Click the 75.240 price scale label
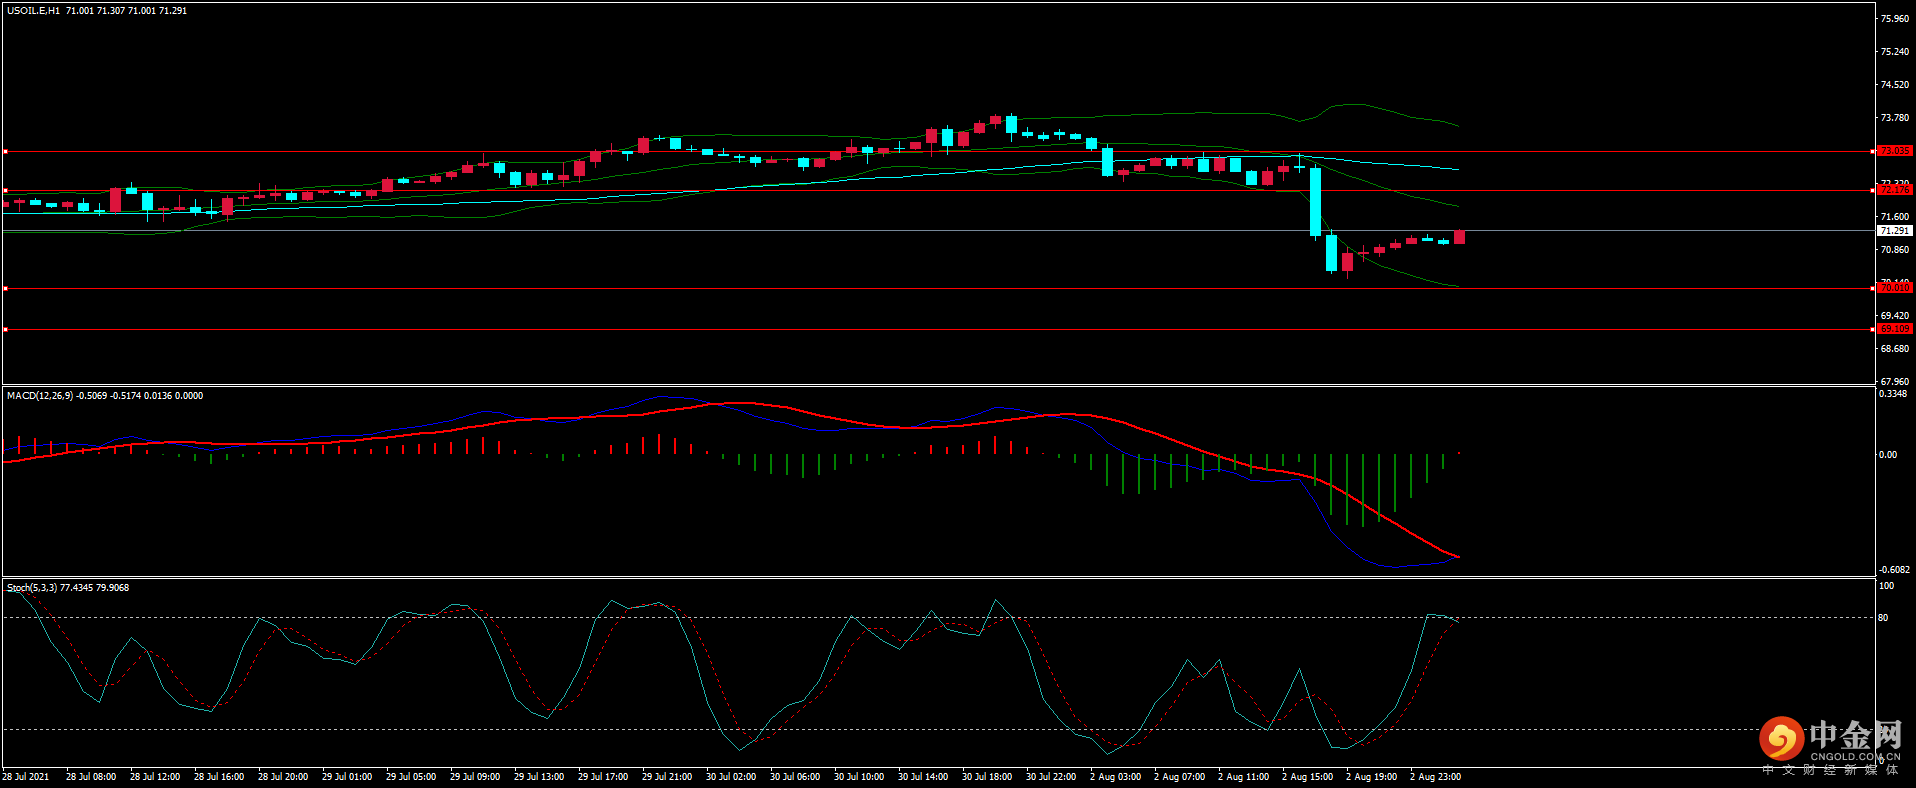 tap(1894, 52)
